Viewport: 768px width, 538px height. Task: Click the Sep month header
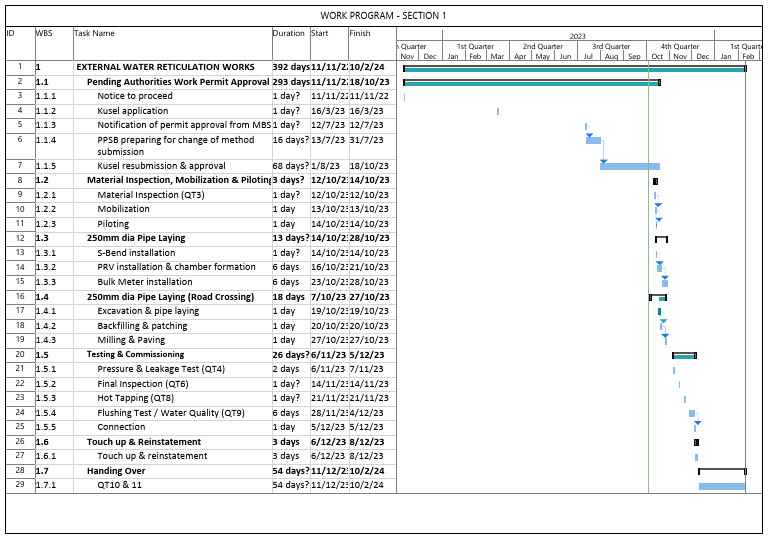(x=634, y=56)
